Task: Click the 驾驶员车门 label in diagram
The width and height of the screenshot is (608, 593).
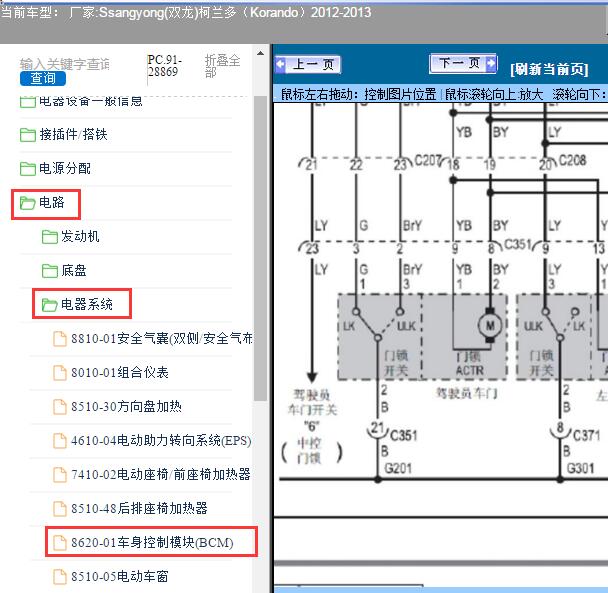Action: tap(466, 393)
